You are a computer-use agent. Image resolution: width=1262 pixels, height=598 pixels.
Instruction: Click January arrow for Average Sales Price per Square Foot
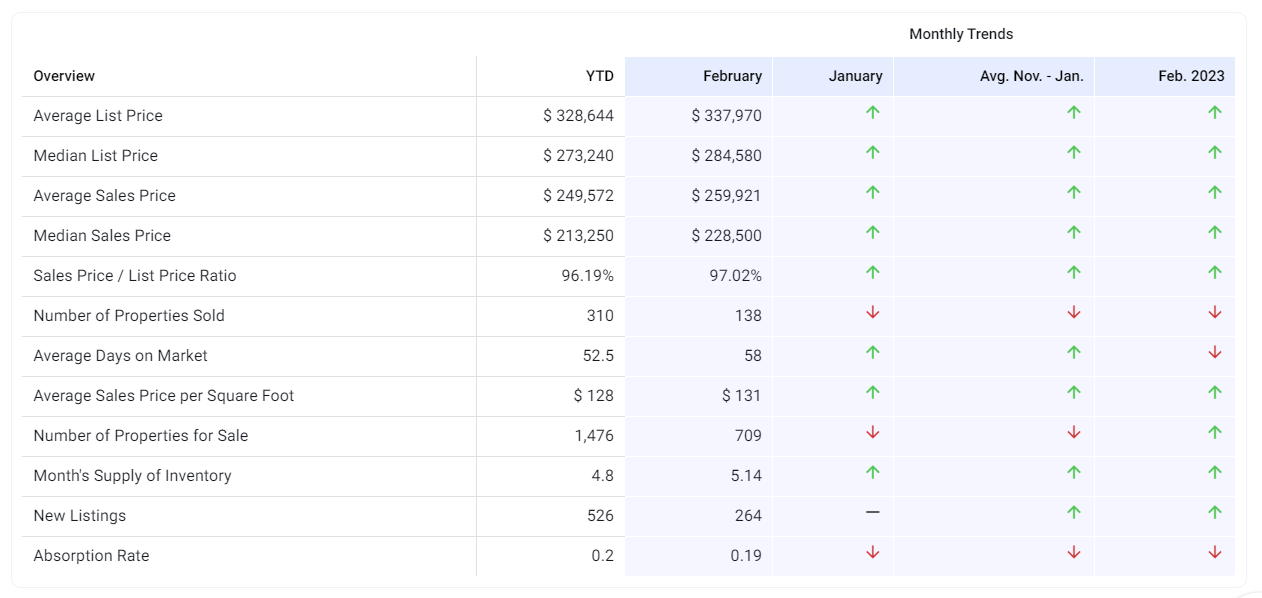coord(872,393)
